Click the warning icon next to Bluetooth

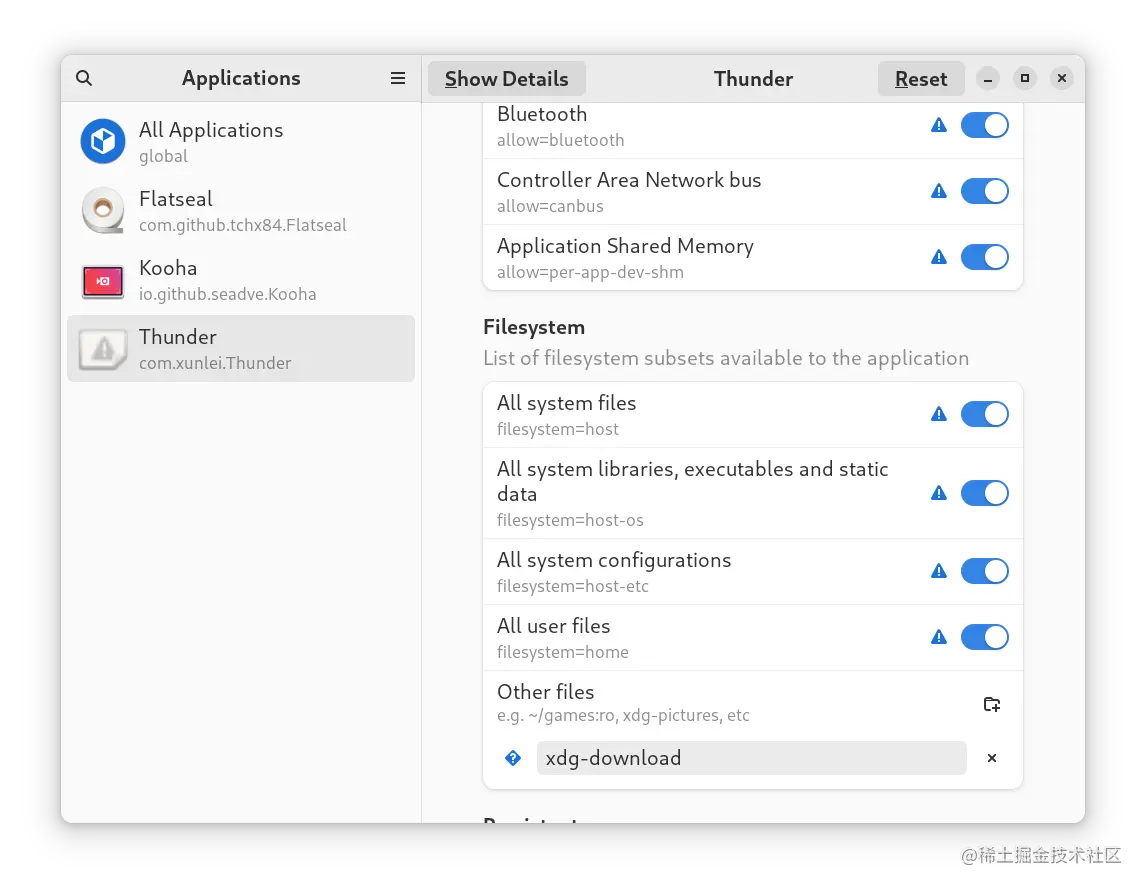pyautogui.click(x=938, y=125)
